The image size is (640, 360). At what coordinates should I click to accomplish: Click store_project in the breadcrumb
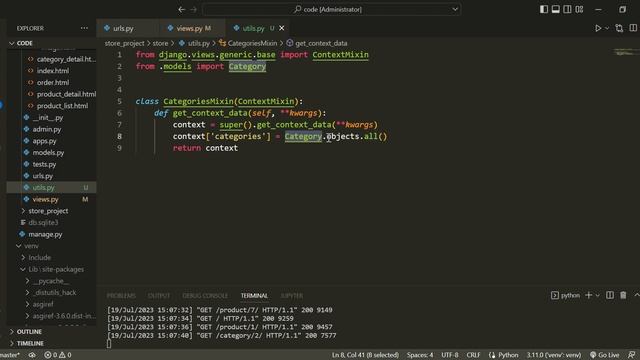(x=124, y=43)
